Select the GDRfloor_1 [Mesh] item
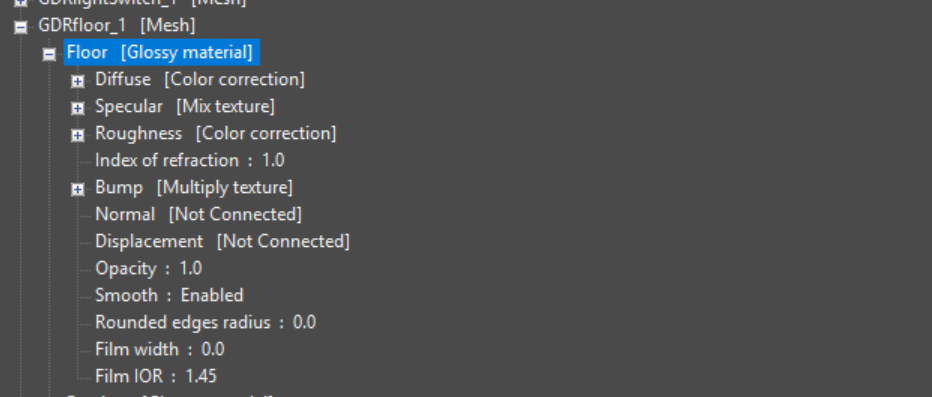The image size is (932, 397). (116, 26)
